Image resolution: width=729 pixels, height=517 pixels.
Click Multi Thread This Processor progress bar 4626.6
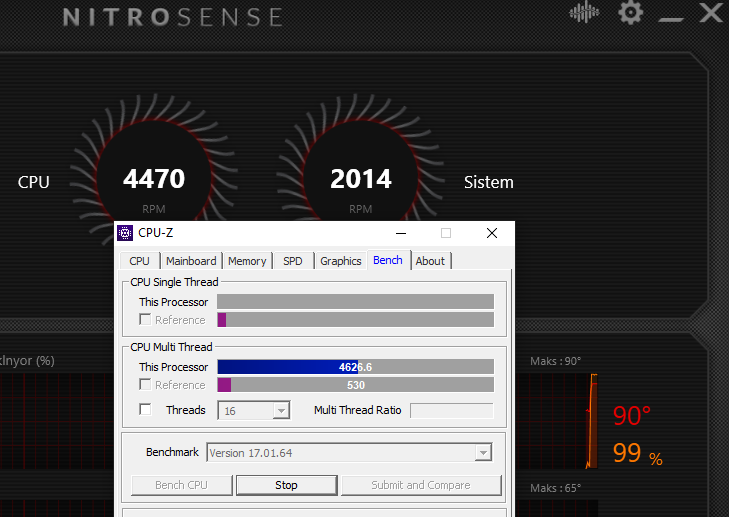(x=356, y=367)
